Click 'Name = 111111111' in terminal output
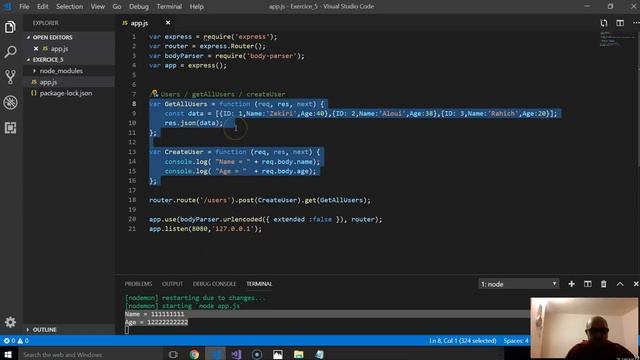 click(154, 314)
